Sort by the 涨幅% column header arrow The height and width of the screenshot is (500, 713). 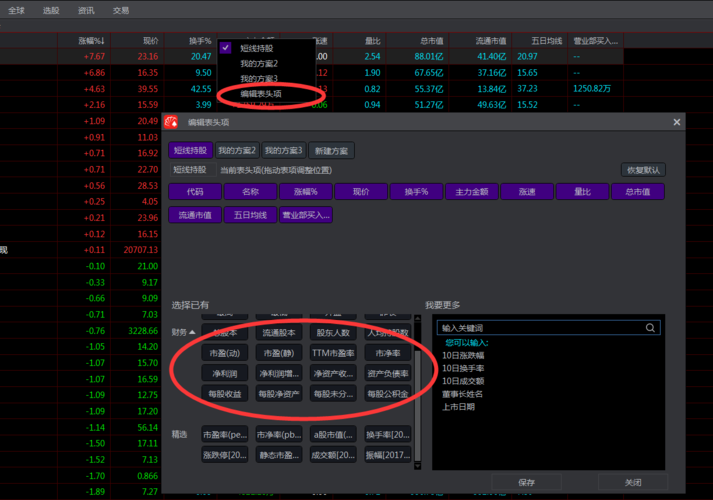coord(102,41)
